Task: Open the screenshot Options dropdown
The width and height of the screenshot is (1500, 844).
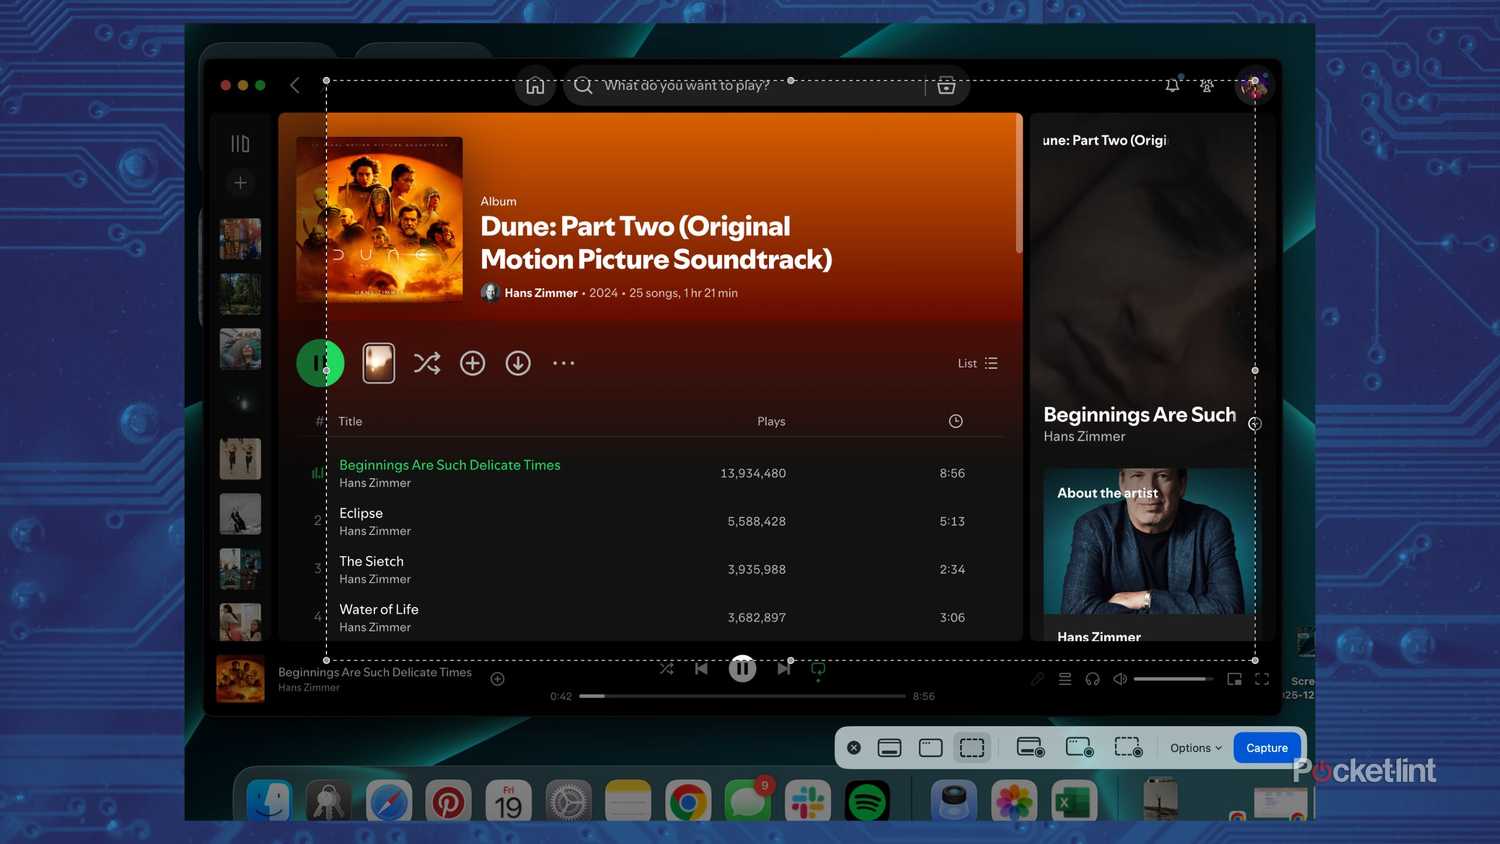Action: coord(1193,747)
